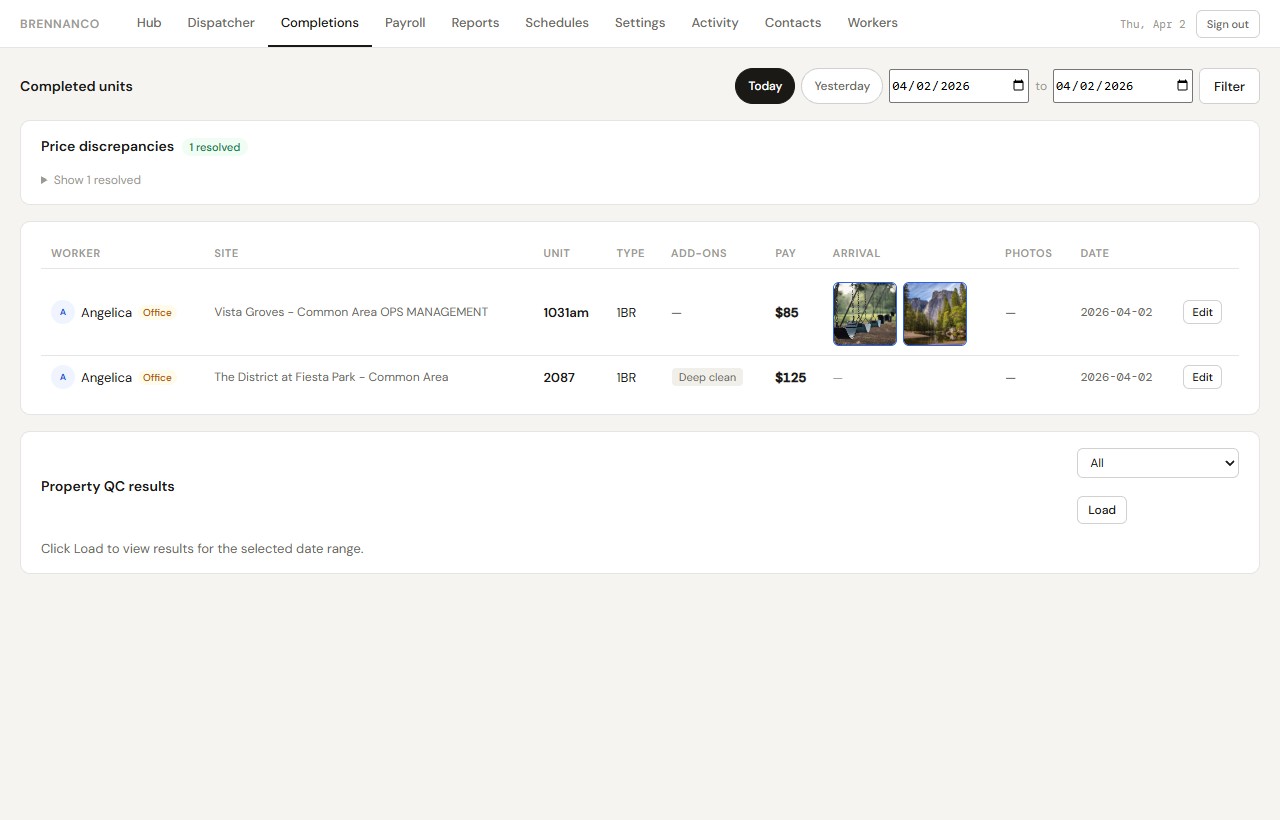
Task: Open the All filter dropdown in Property QC
Action: (1158, 463)
